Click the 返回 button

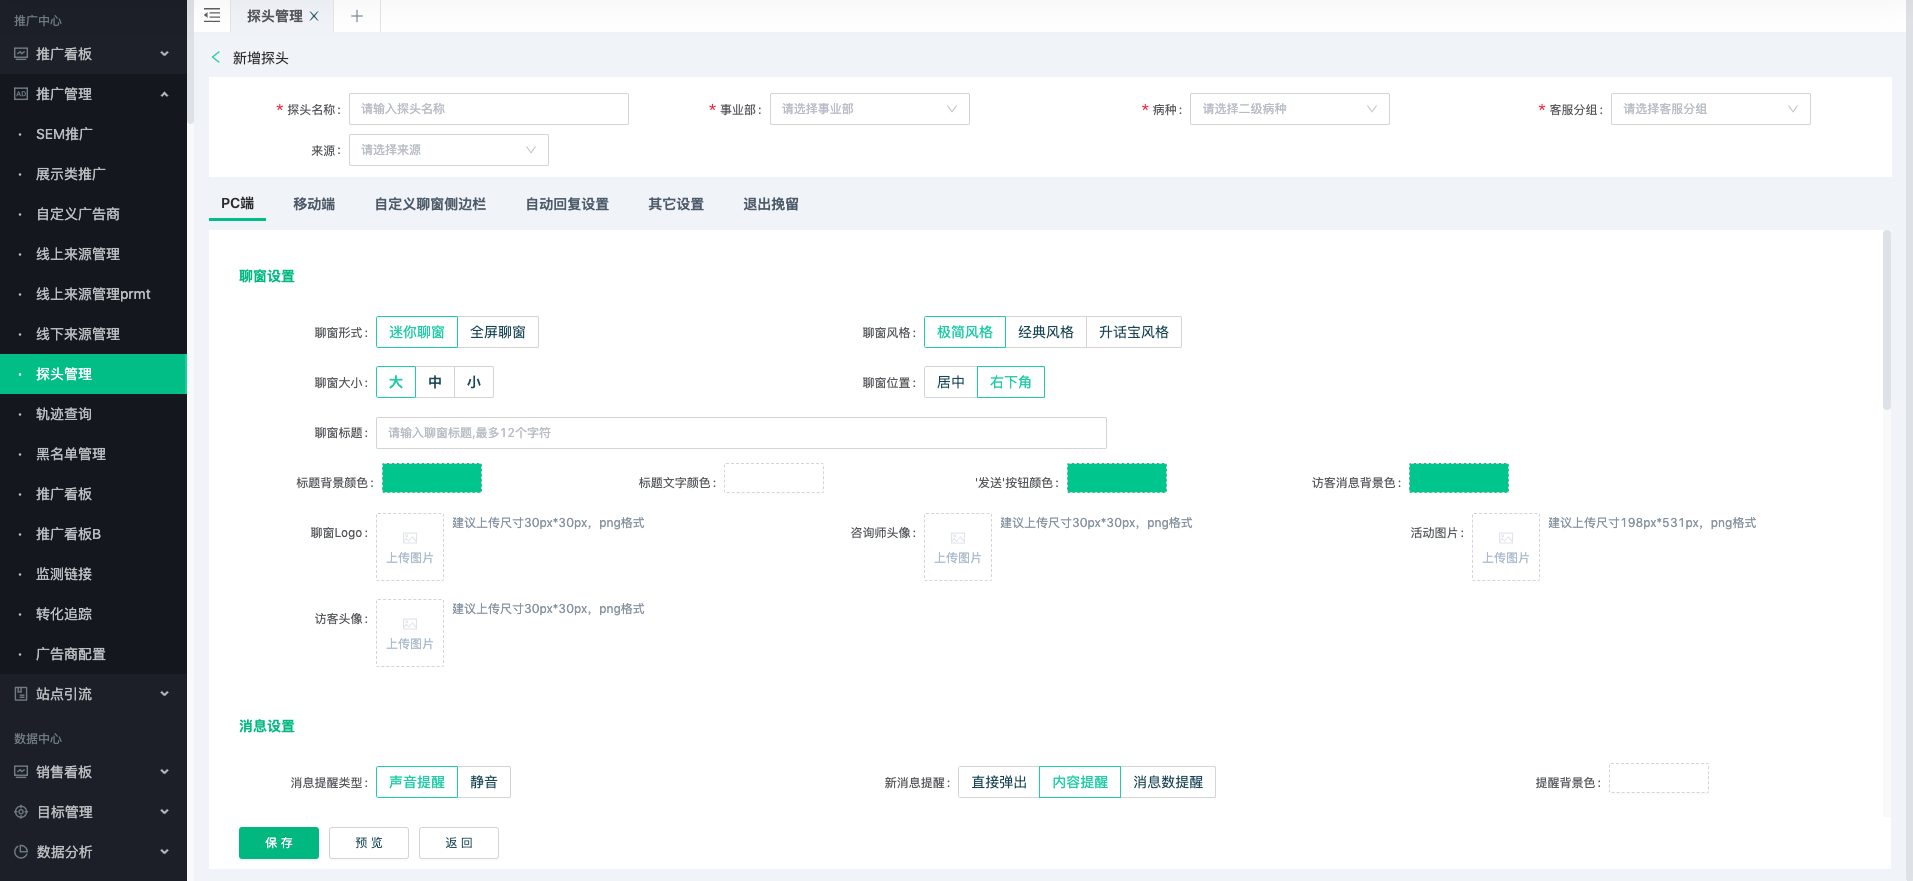pos(459,843)
